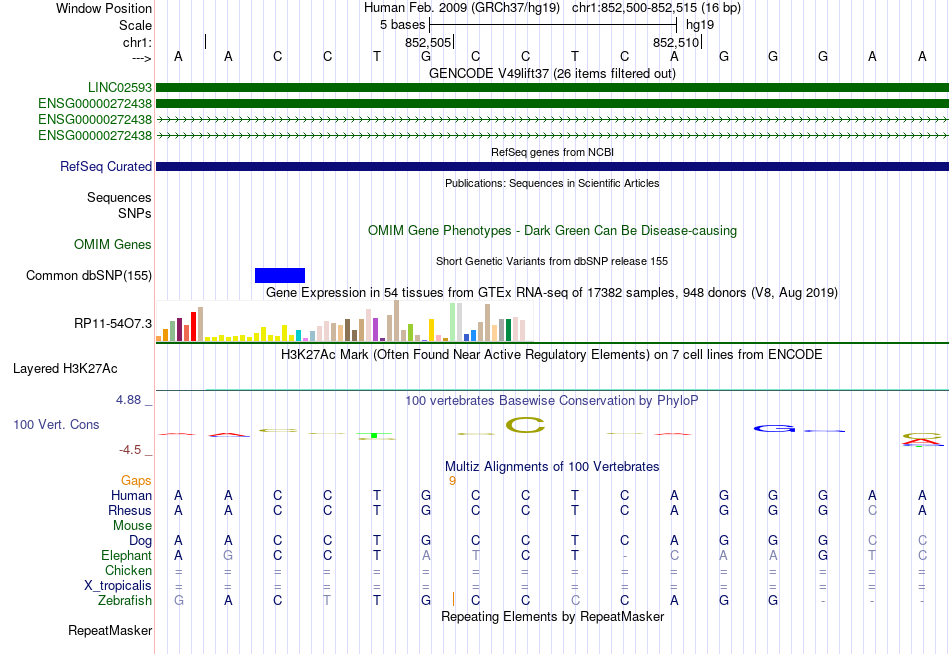The width and height of the screenshot is (950, 654).
Task: Click the Layered H3K27Ac track label
Action: 65,369
